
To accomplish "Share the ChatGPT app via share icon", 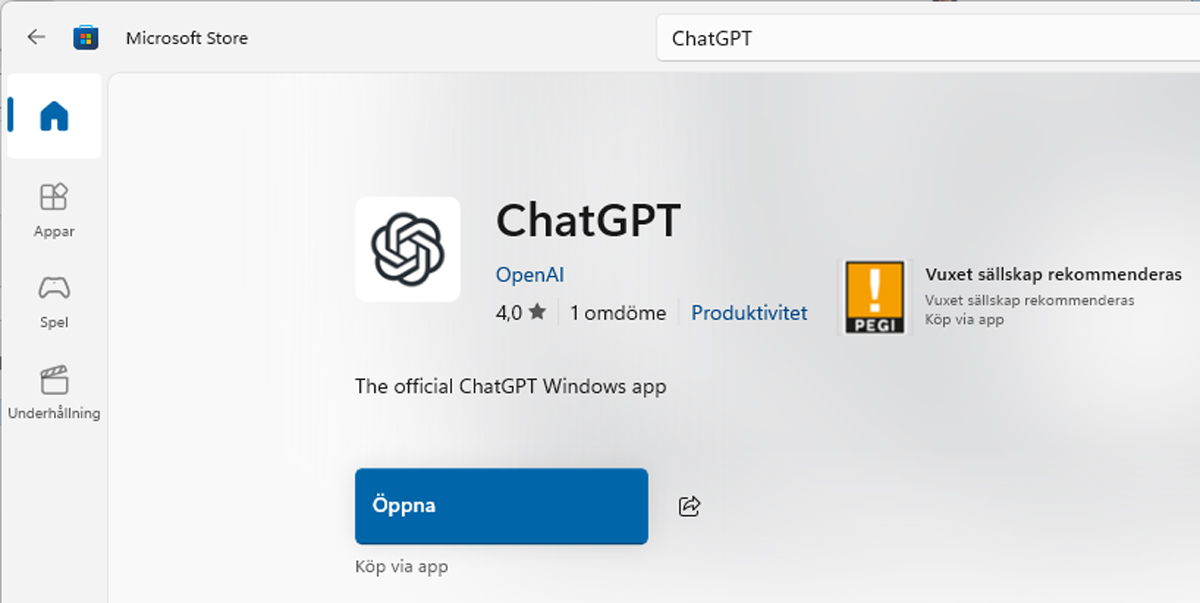I will pos(689,506).
